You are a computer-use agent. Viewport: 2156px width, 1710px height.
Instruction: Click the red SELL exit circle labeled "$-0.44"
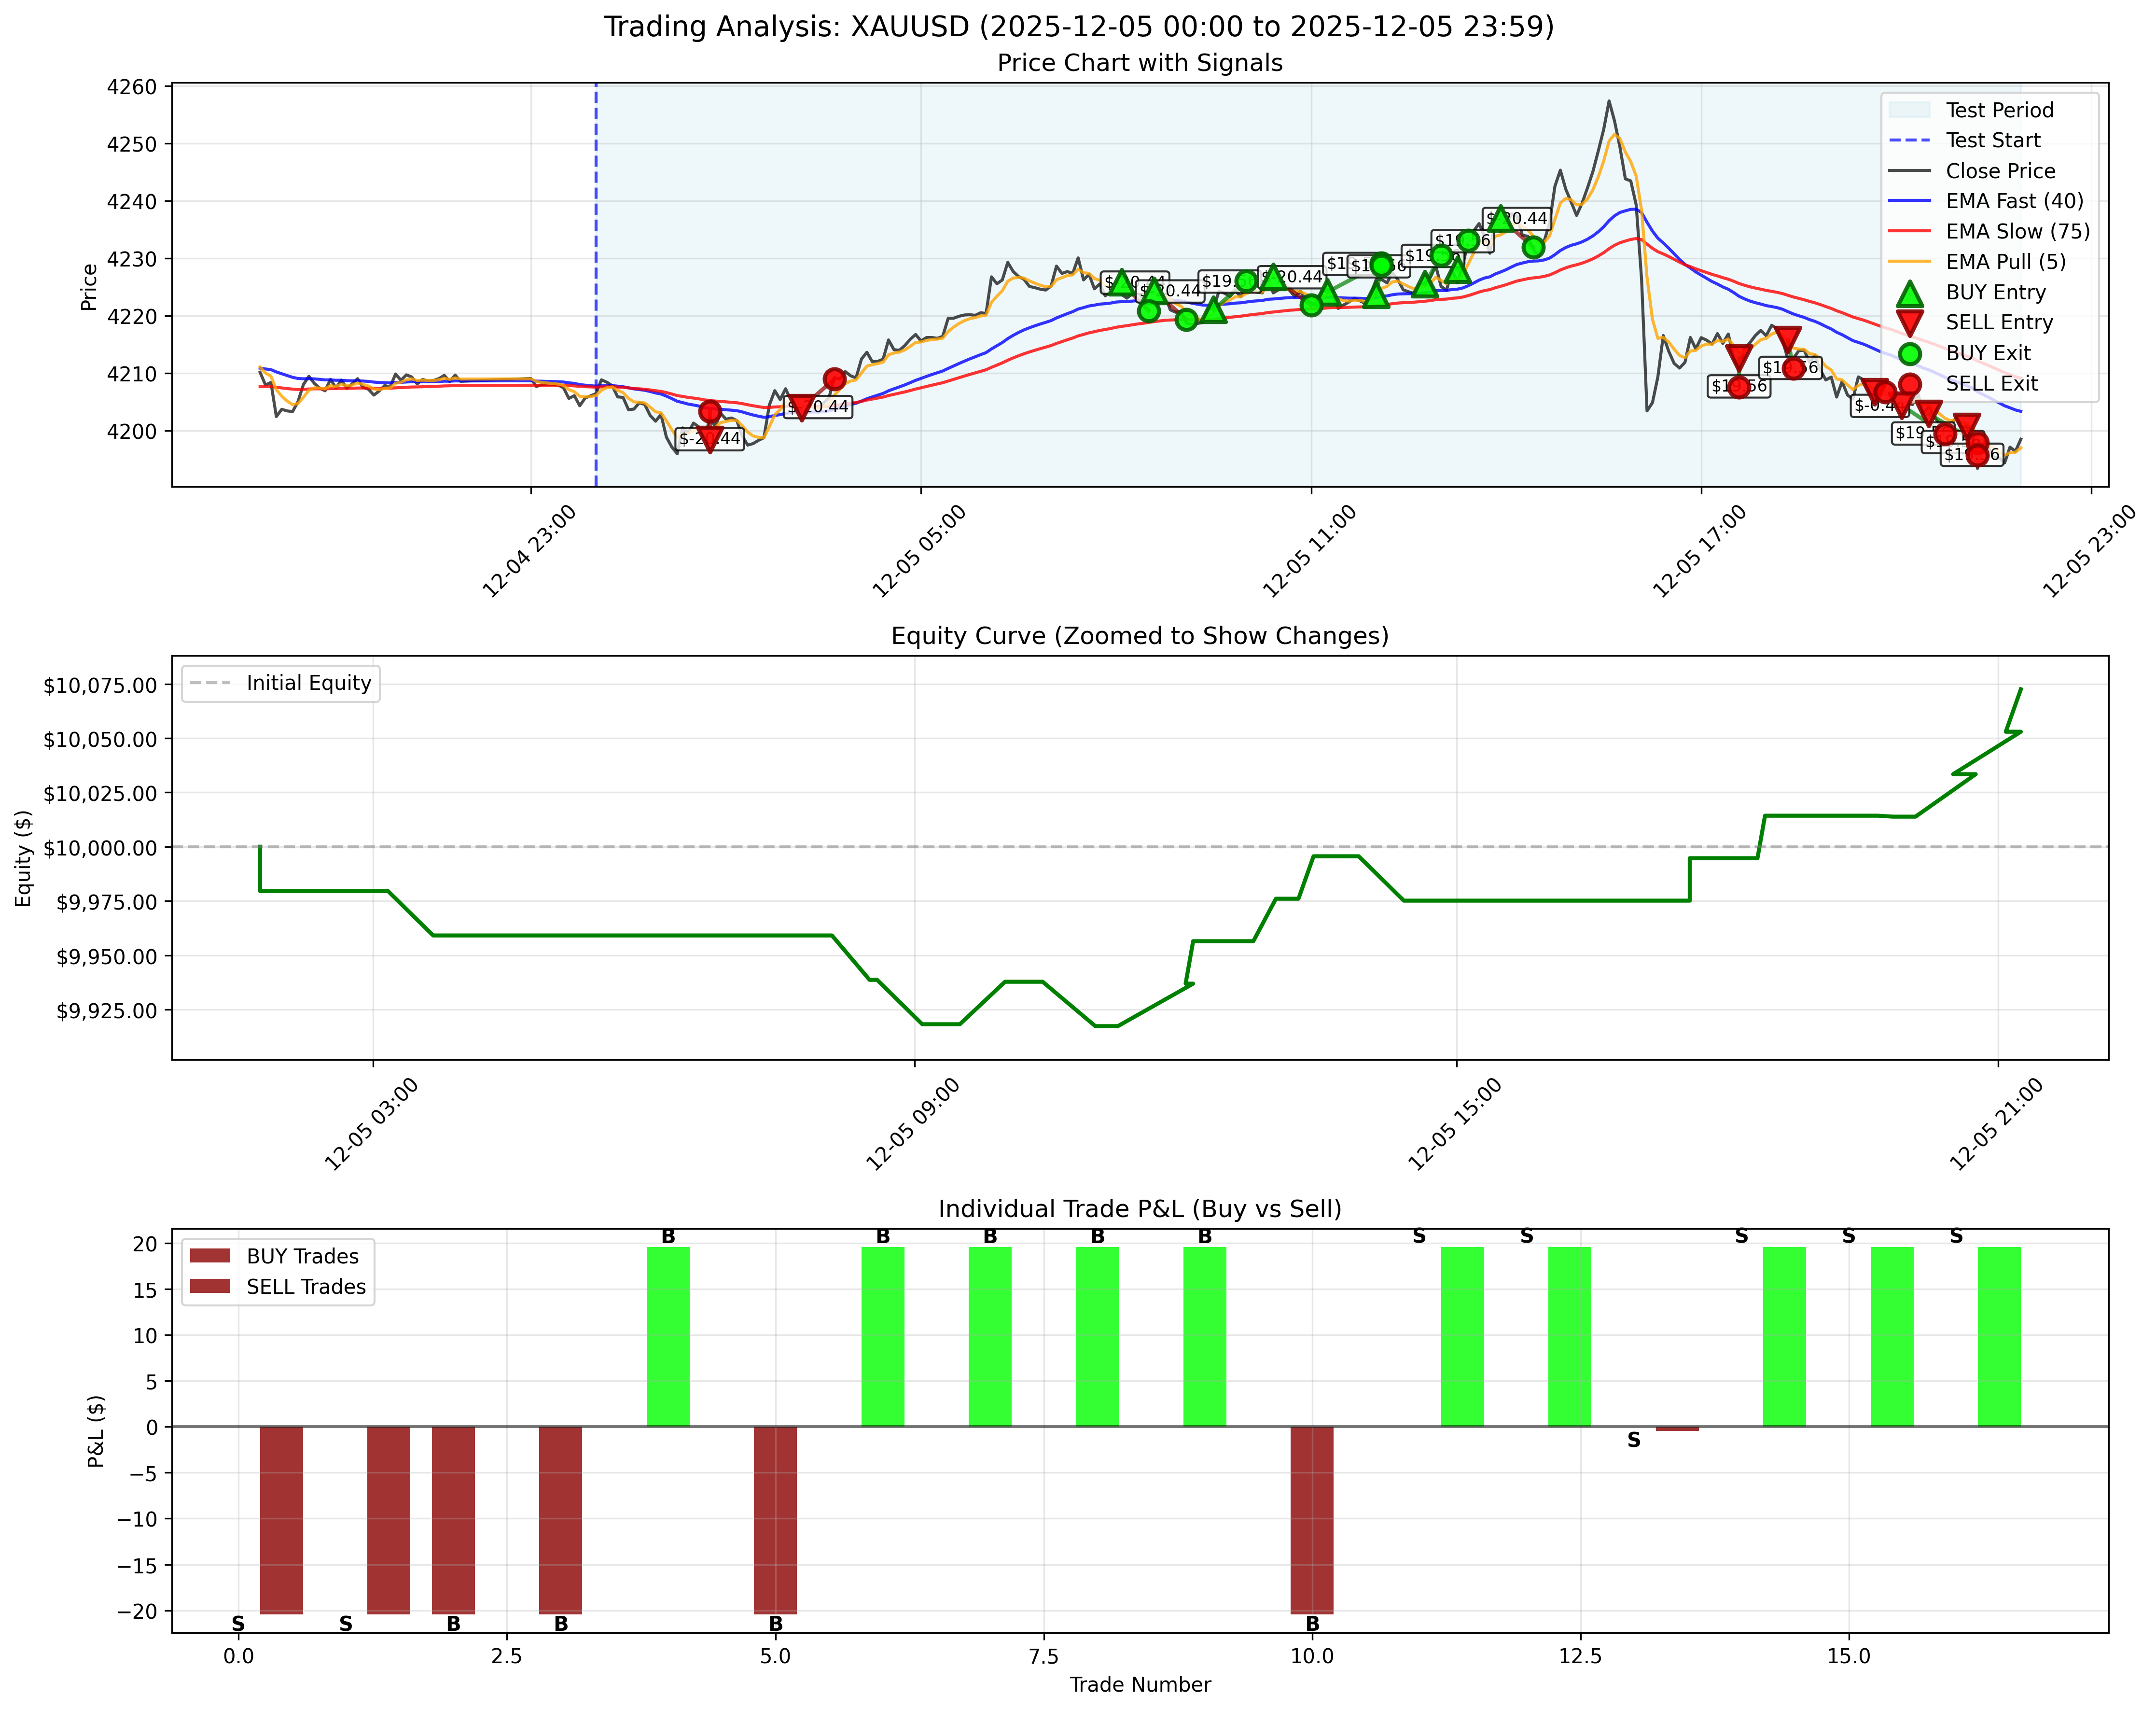pyautogui.click(x=1885, y=391)
